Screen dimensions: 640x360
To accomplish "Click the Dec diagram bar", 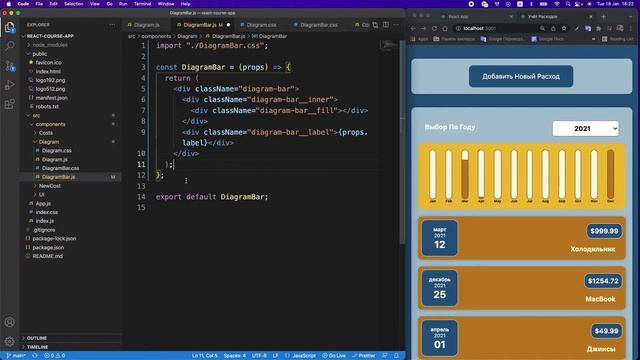I will [611, 174].
